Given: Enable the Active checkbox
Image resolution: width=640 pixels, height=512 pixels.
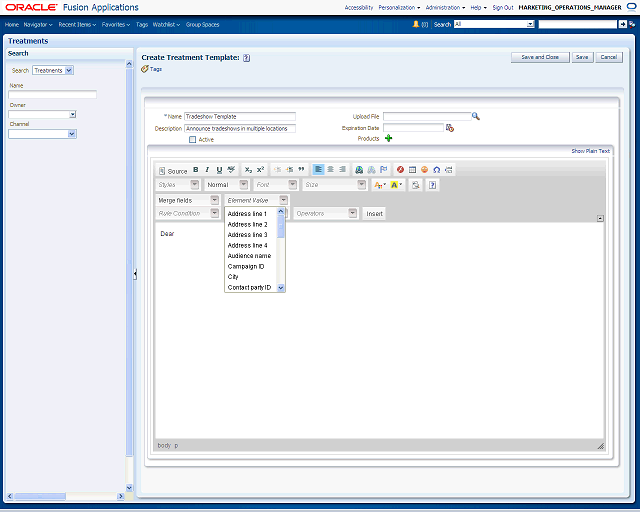Looking at the screenshot, I should coord(193,140).
